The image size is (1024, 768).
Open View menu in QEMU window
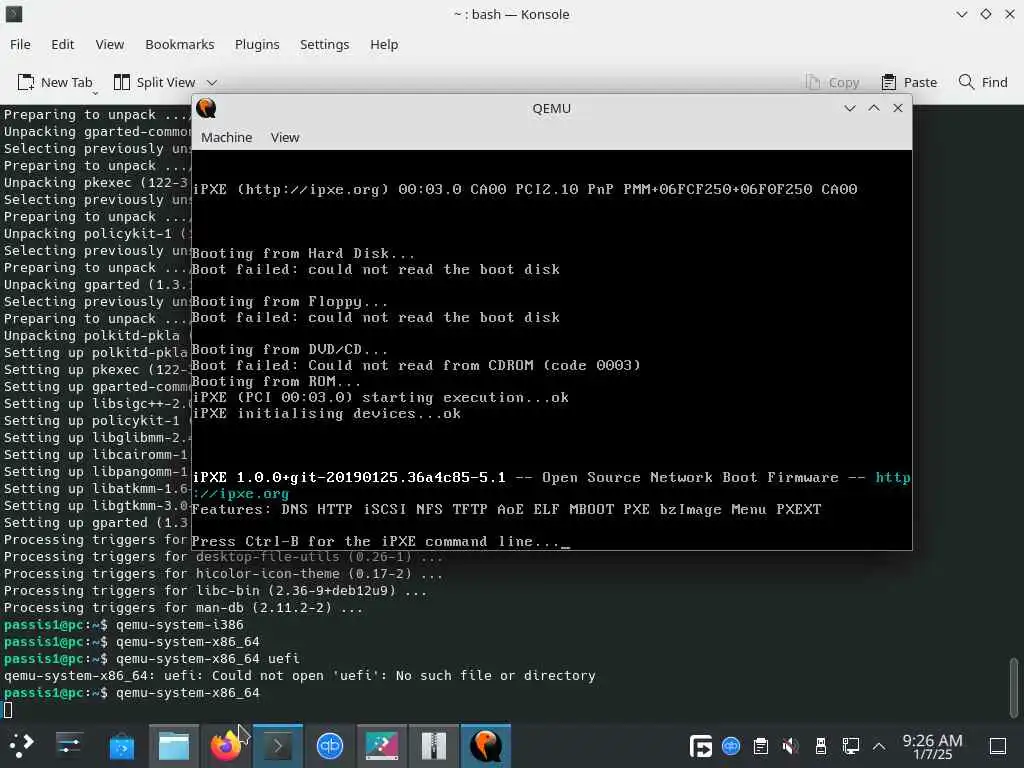pyautogui.click(x=285, y=138)
